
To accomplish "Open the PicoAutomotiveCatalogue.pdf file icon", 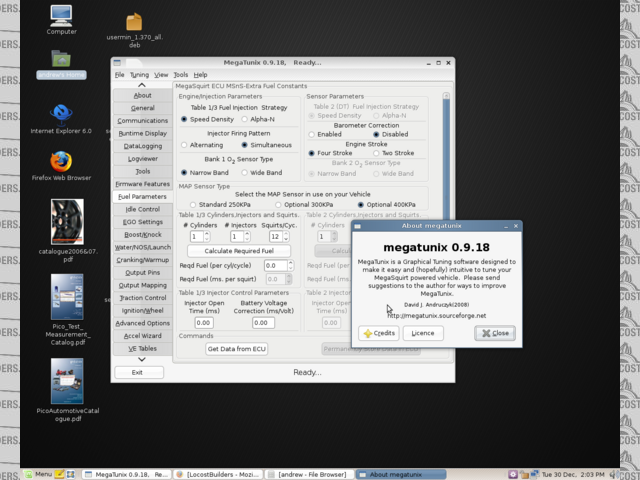I will [x=67, y=381].
